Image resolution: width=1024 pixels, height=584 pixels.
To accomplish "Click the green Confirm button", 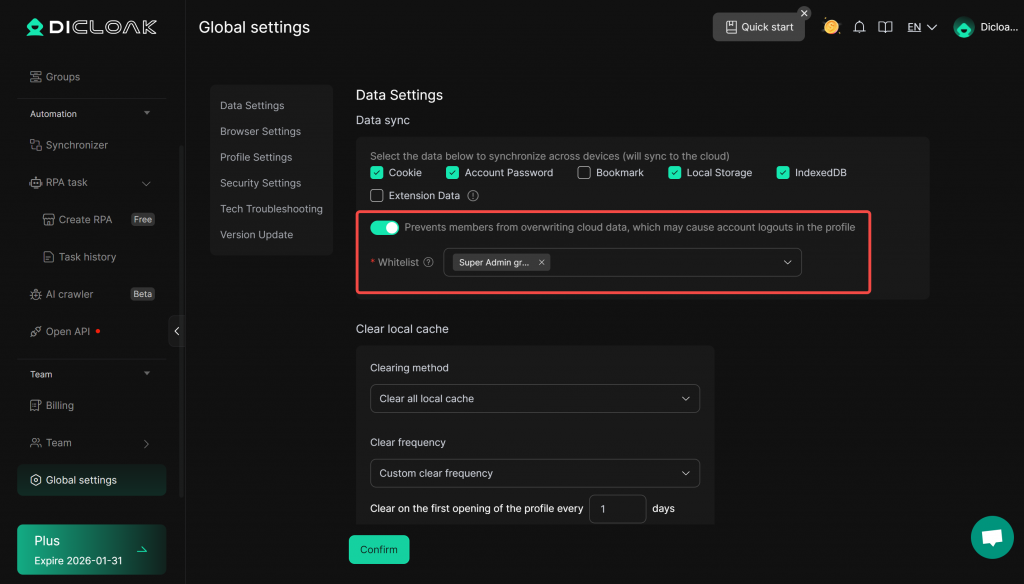I will pyautogui.click(x=378, y=549).
